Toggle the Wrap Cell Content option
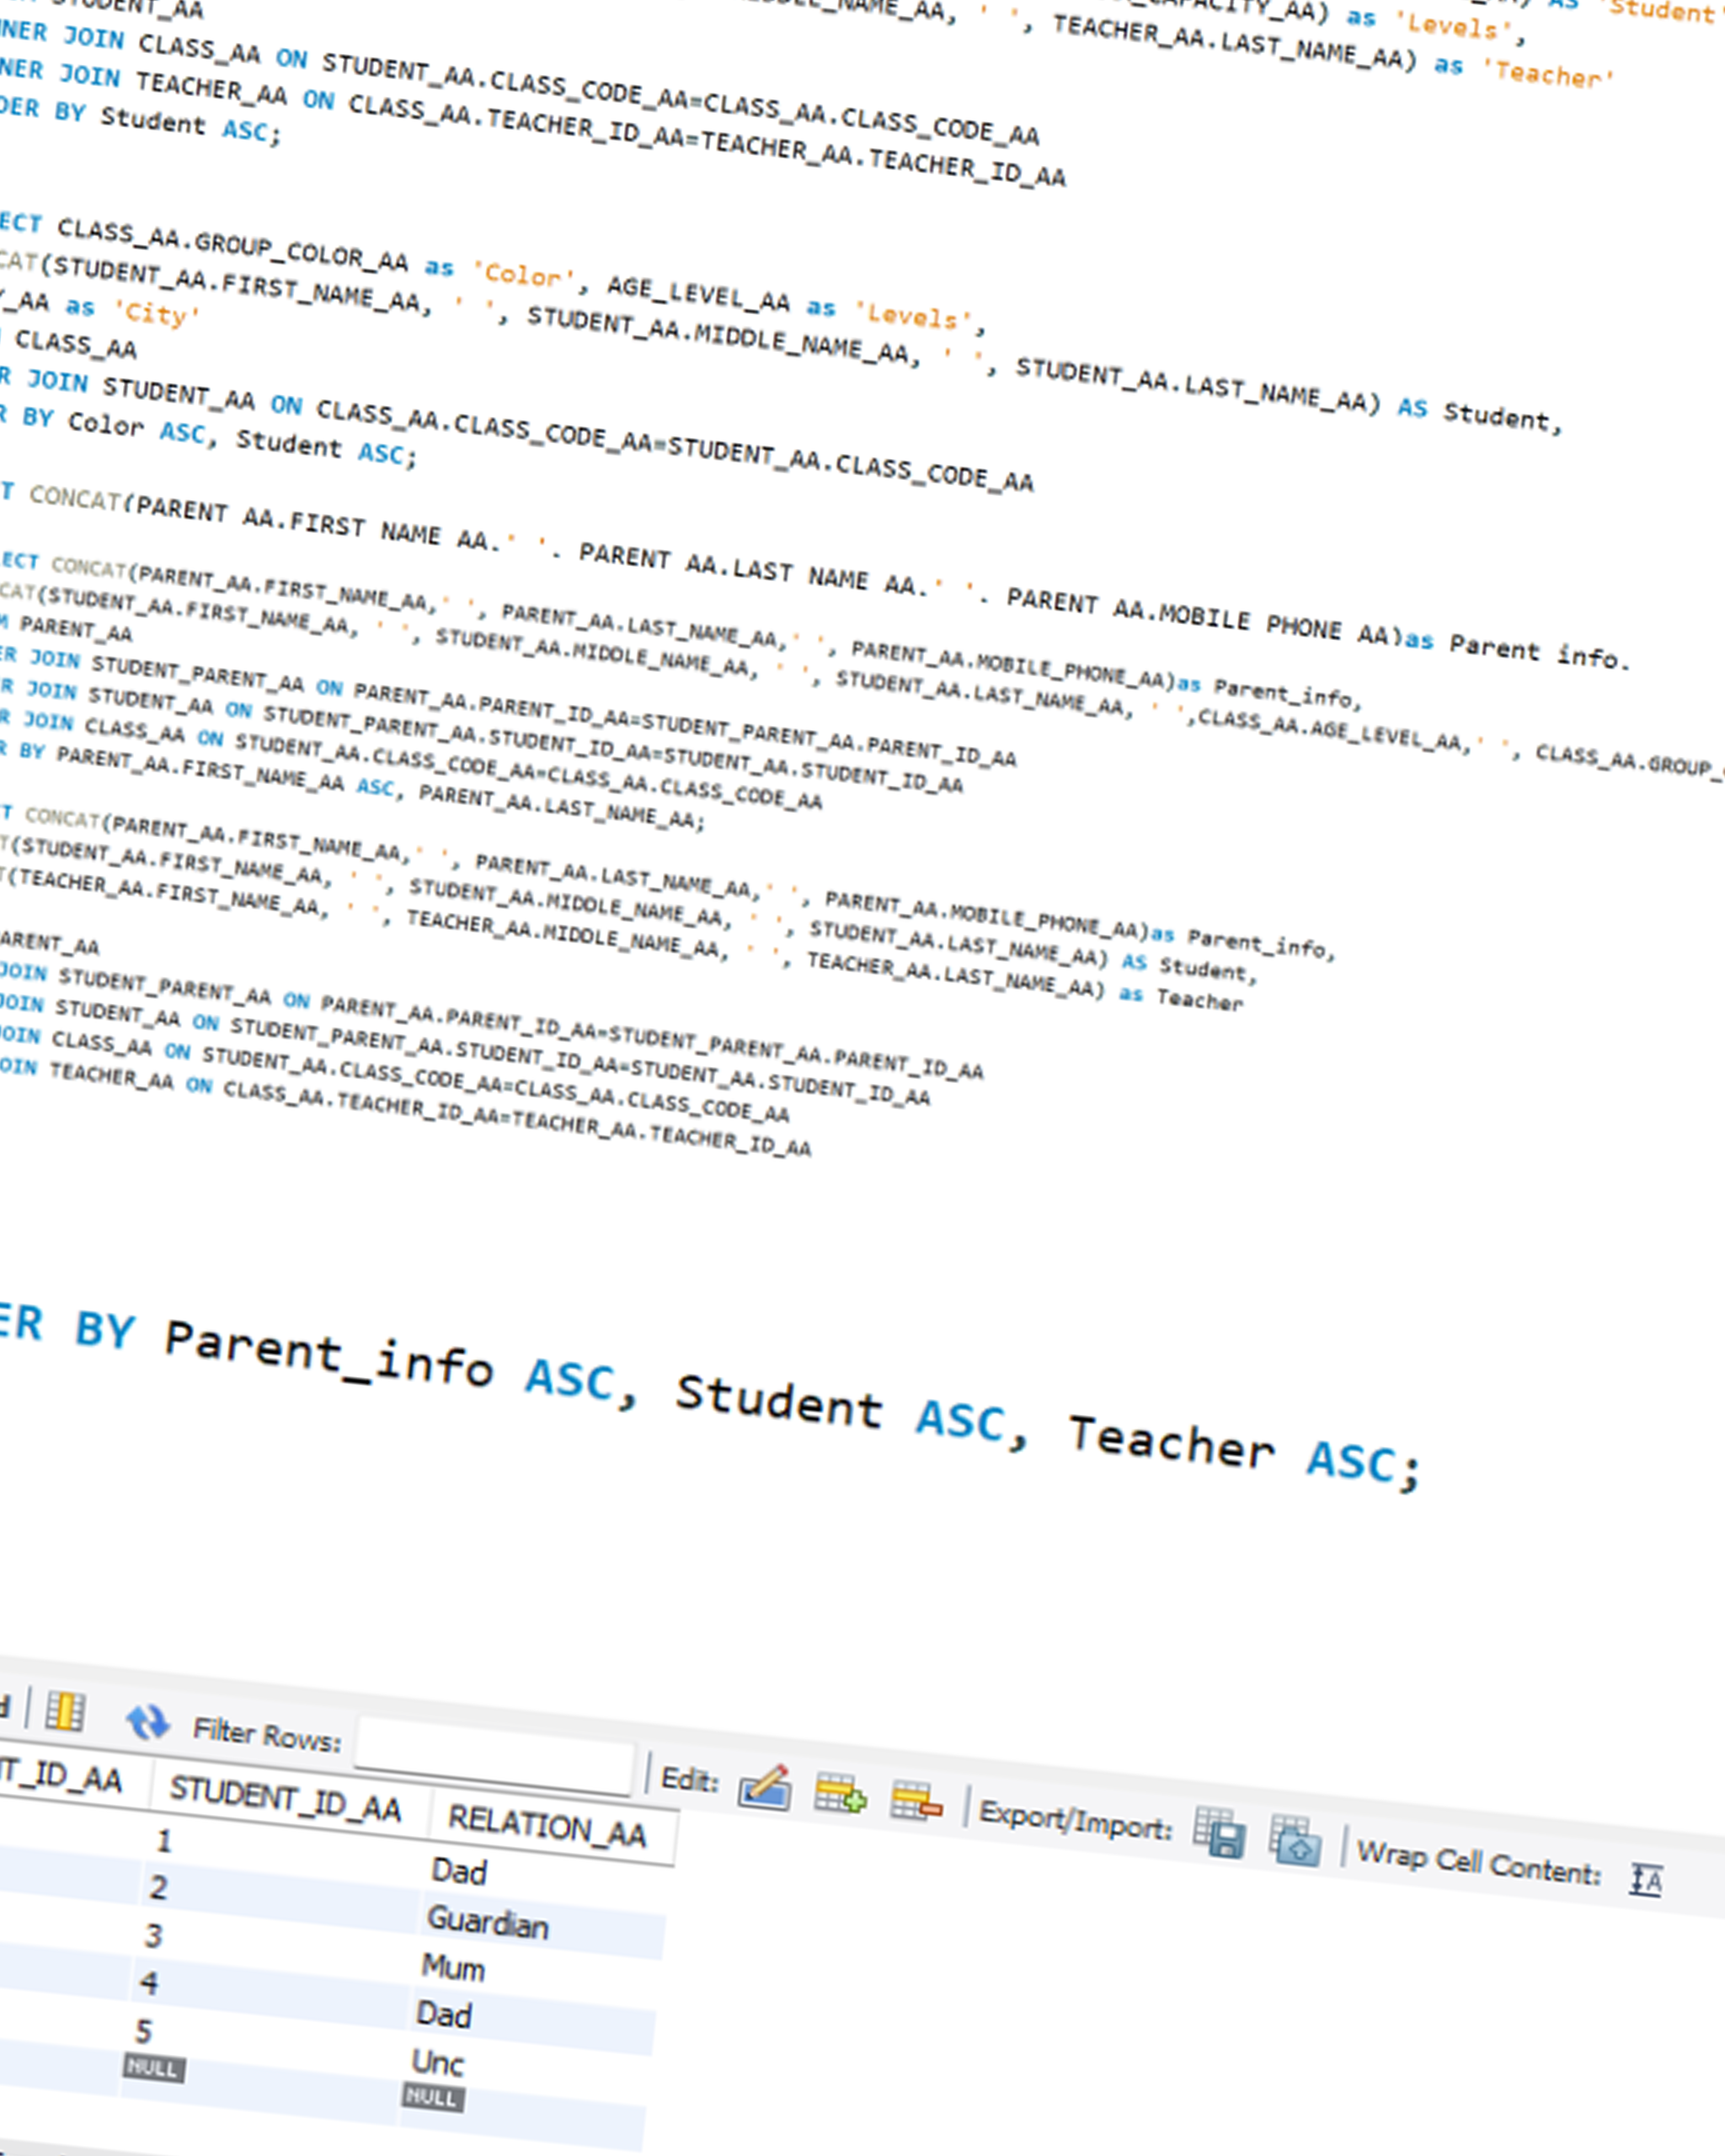 point(1646,1880)
